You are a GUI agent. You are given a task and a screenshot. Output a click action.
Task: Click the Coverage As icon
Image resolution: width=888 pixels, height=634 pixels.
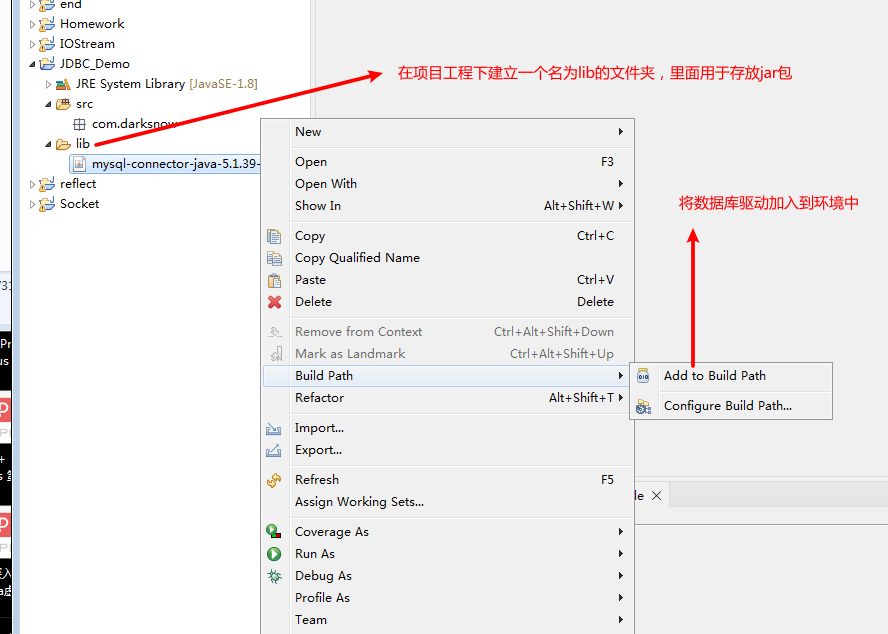click(x=274, y=531)
